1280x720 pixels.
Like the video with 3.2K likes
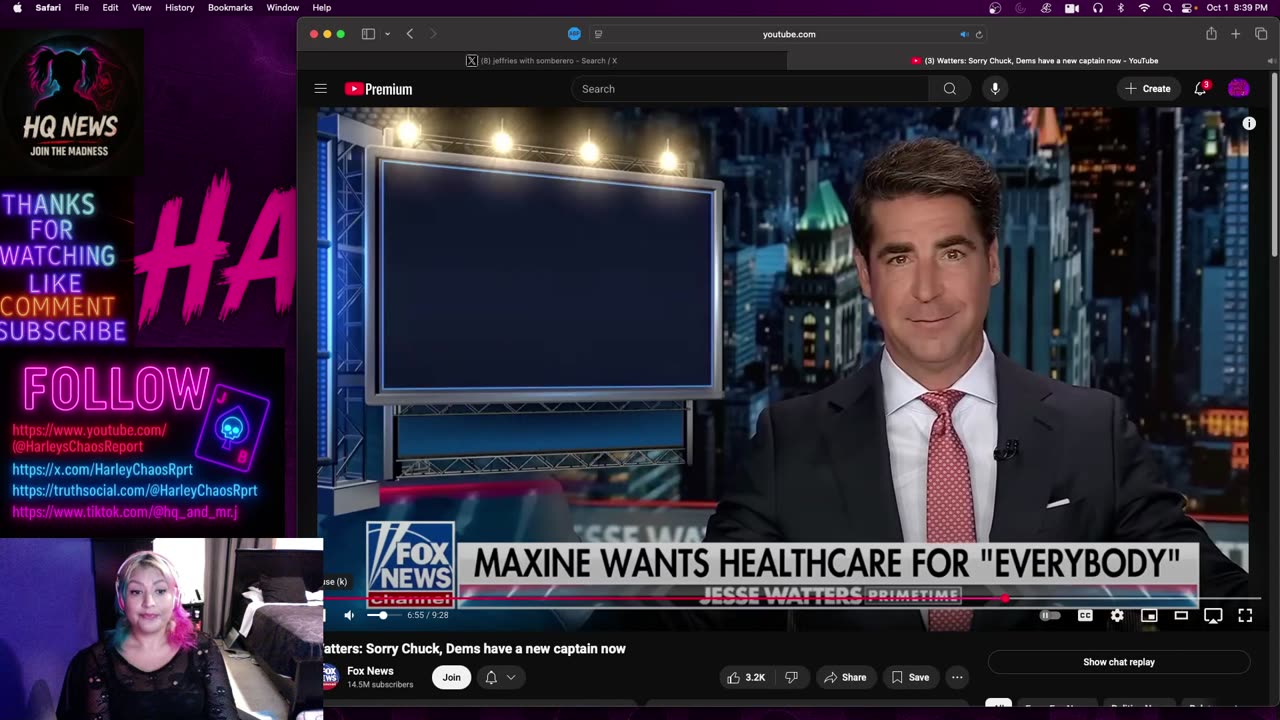coord(746,677)
